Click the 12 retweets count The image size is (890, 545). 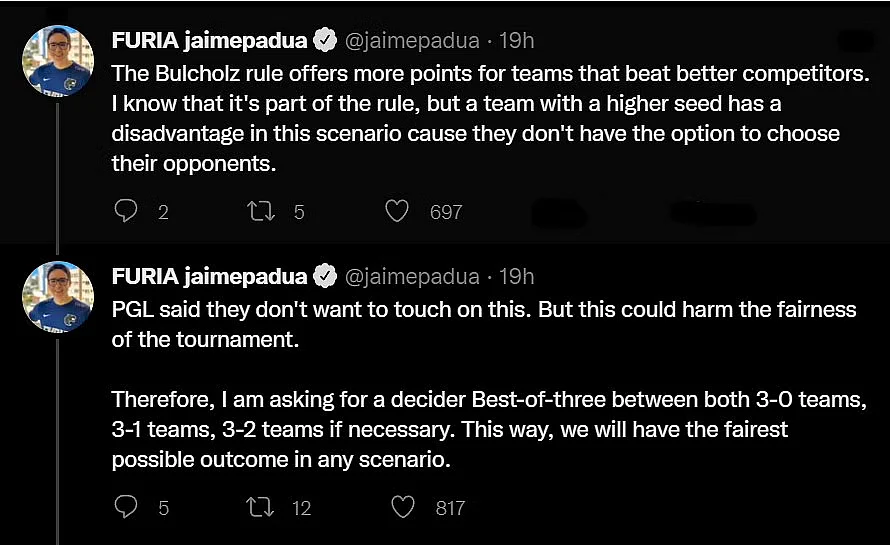tap(301, 508)
